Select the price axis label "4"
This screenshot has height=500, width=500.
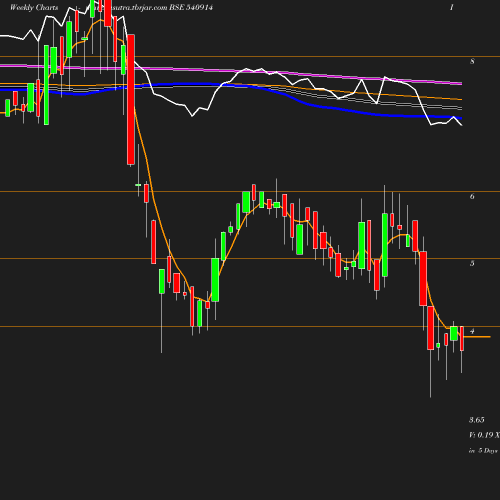[x=472, y=331]
